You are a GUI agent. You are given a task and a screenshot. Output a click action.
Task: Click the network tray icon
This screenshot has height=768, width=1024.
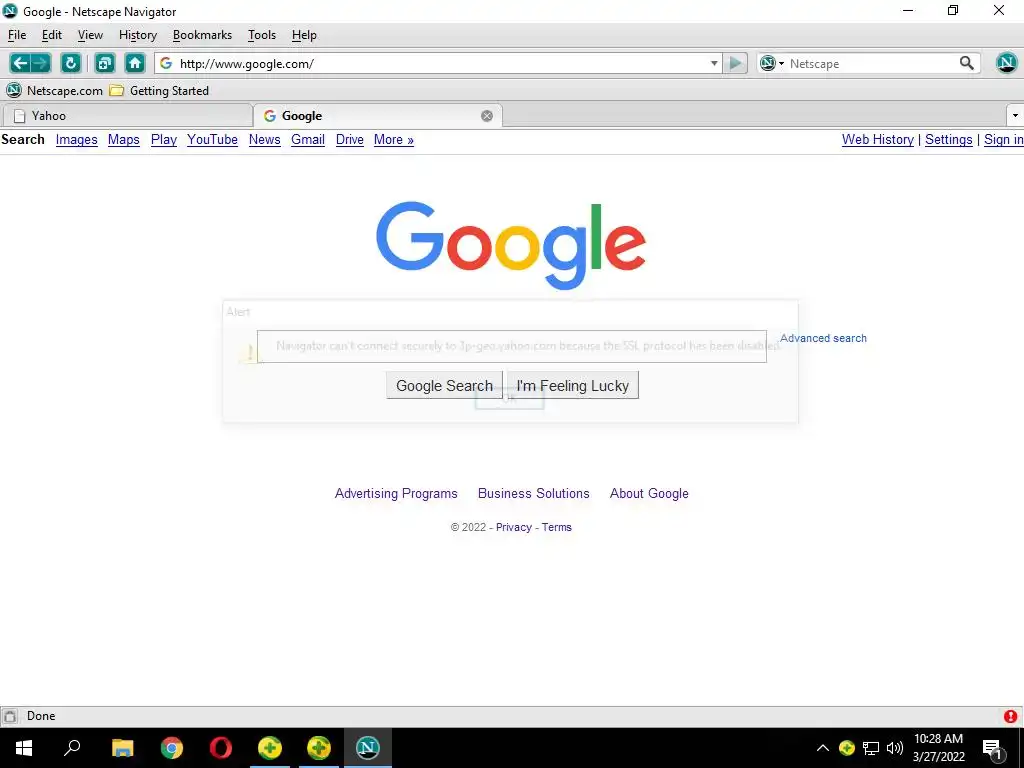871,748
